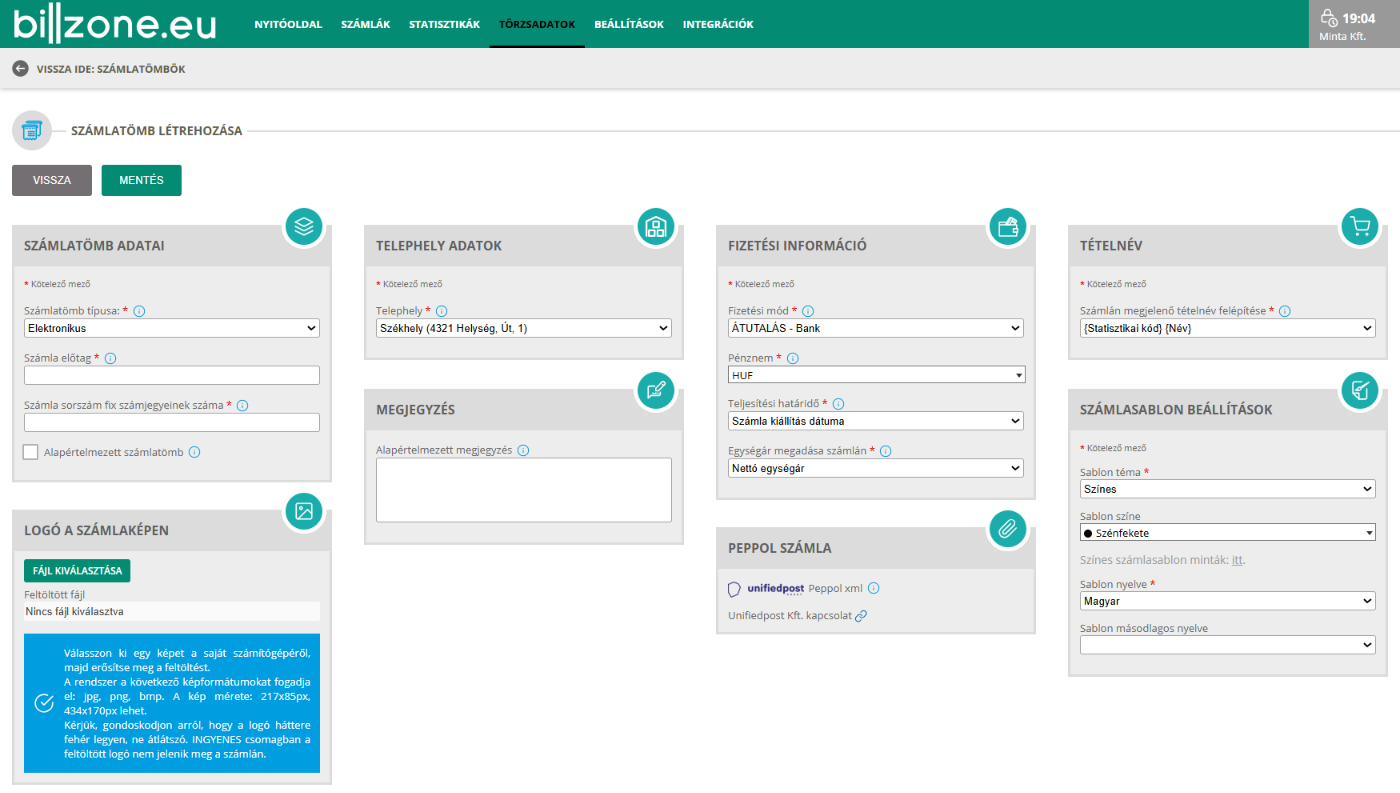Open the Számlák menu
Image resolution: width=1400 pixels, height=793 pixels.
pyautogui.click(x=365, y=24)
